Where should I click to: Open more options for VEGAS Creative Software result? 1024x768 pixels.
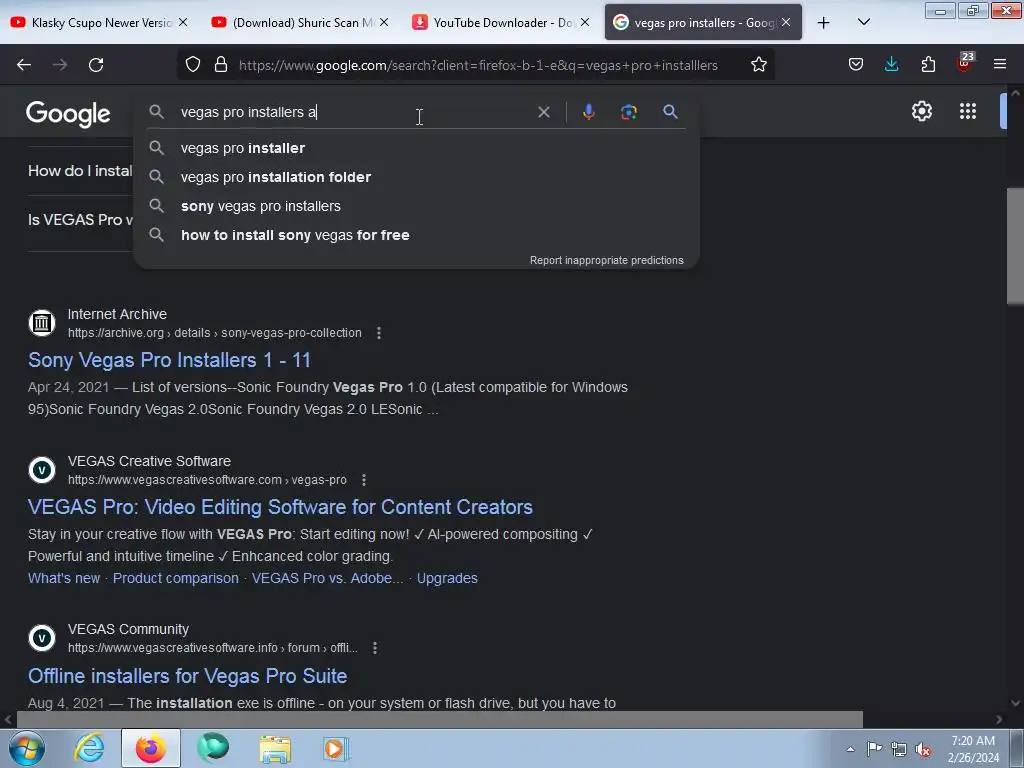pyautogui.click(x=364, y=480)
